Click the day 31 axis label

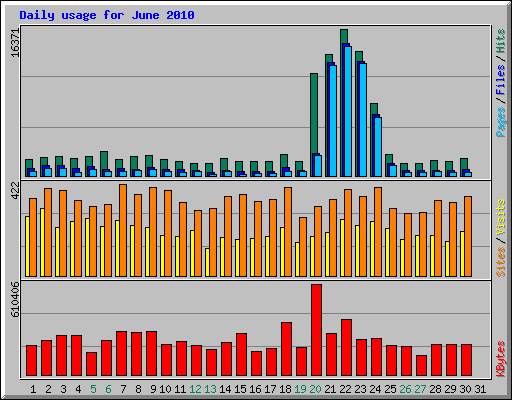coord(480,389)
